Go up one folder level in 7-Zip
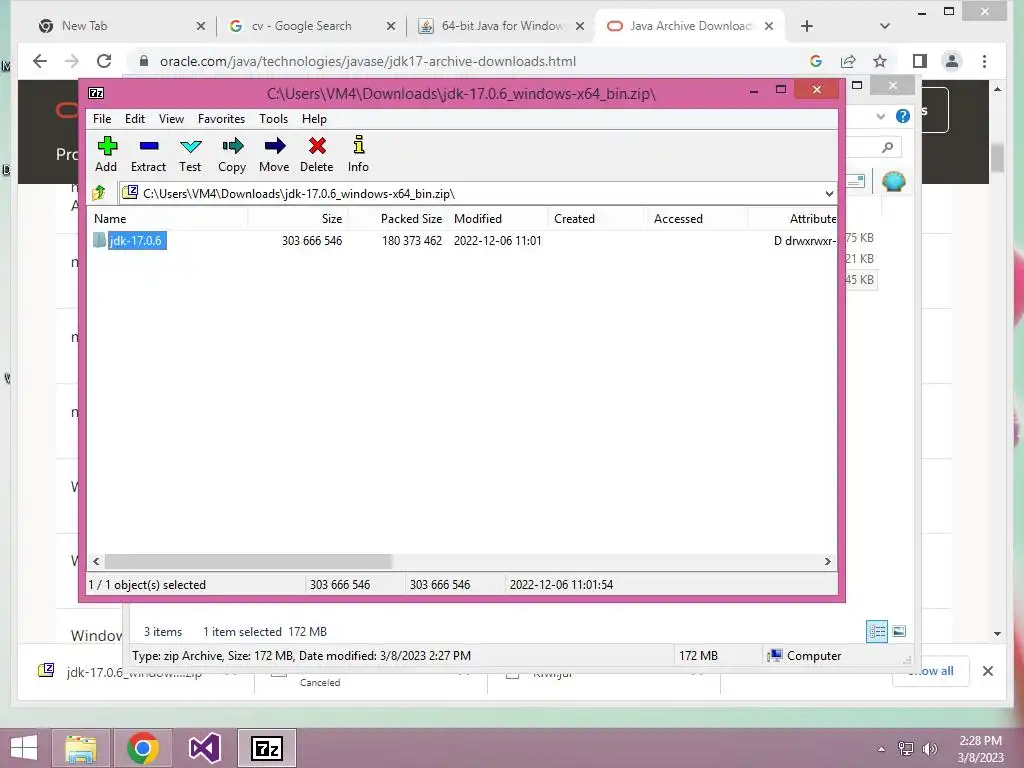Screen dimensions: 1024x768 coord(99,193)
